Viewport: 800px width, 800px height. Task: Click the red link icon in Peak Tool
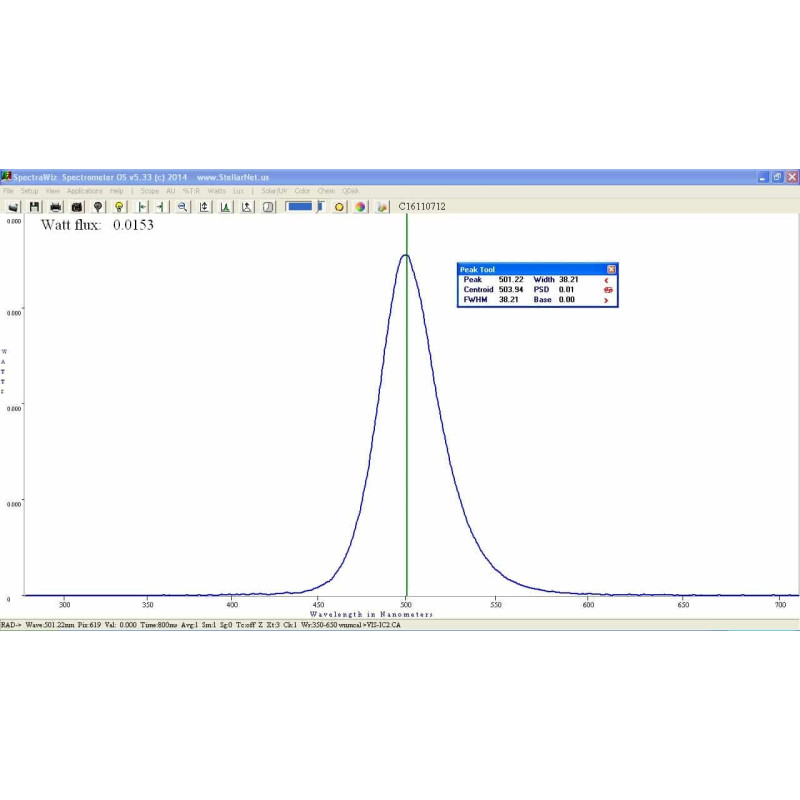(x=606, y=290)
